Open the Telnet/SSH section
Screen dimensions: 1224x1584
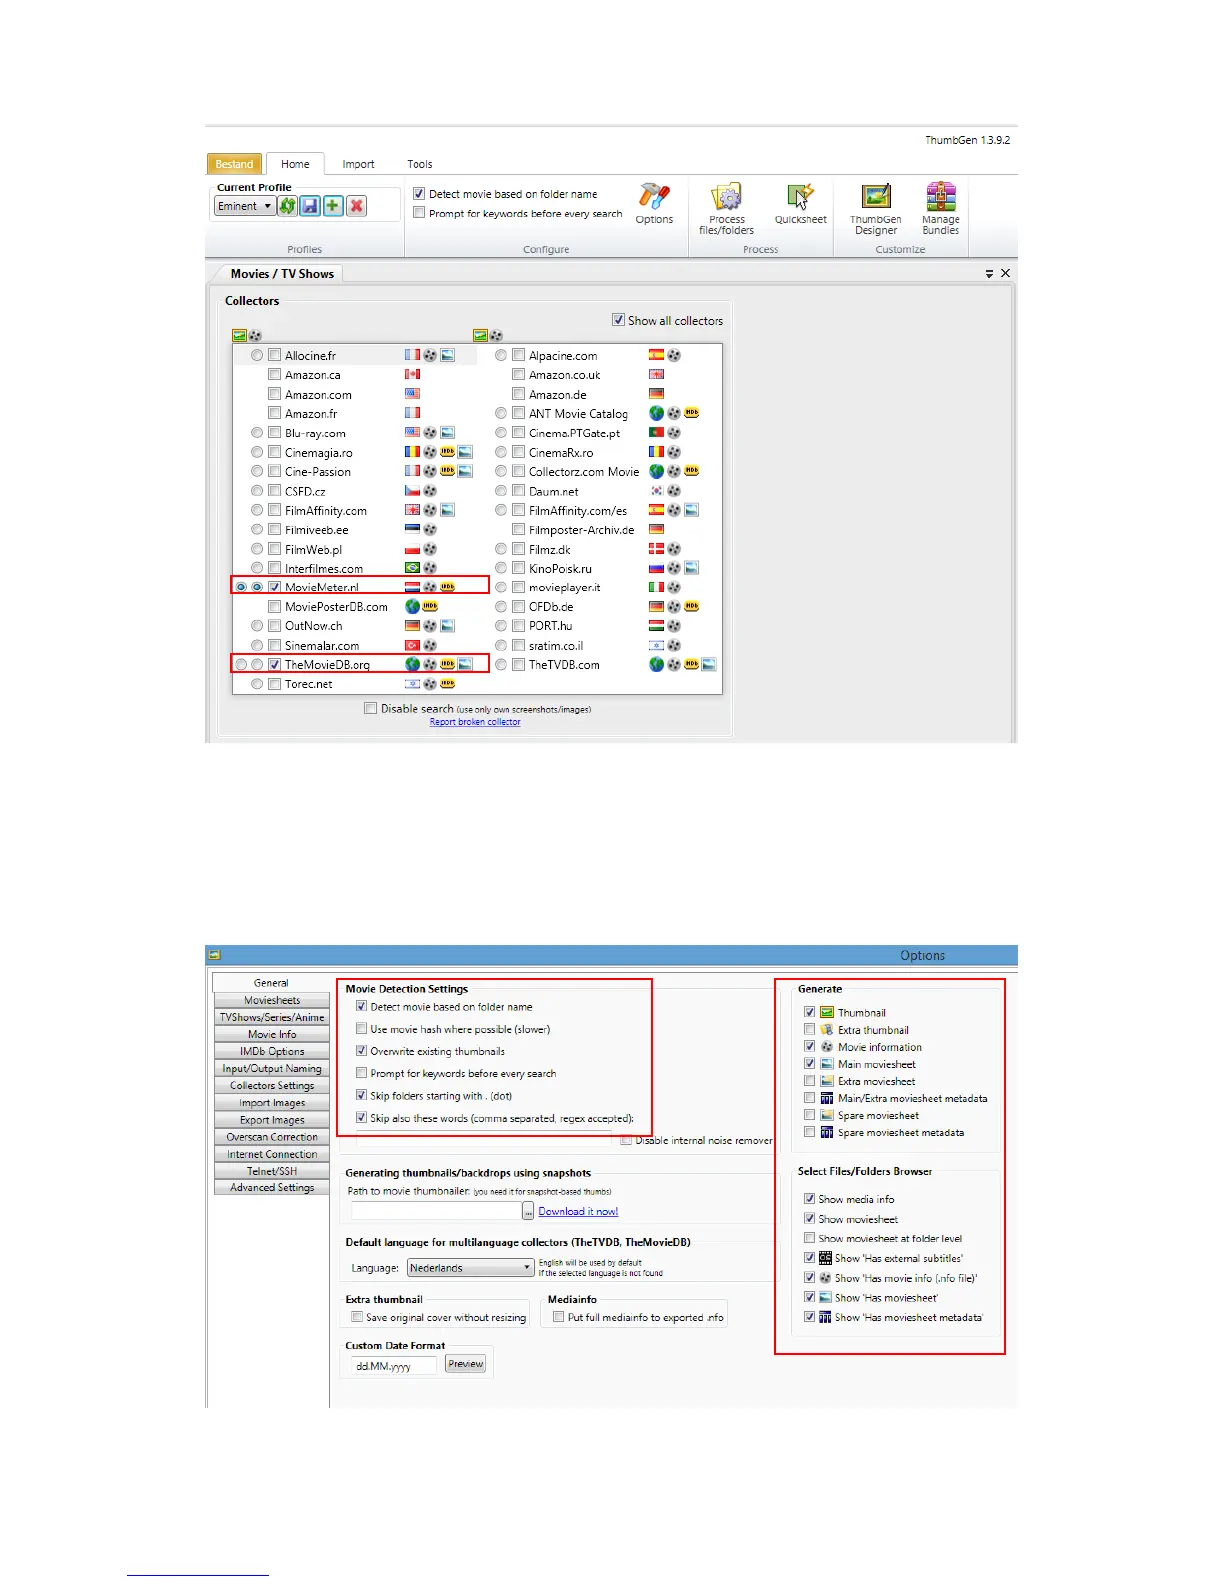pos(272,1171)
